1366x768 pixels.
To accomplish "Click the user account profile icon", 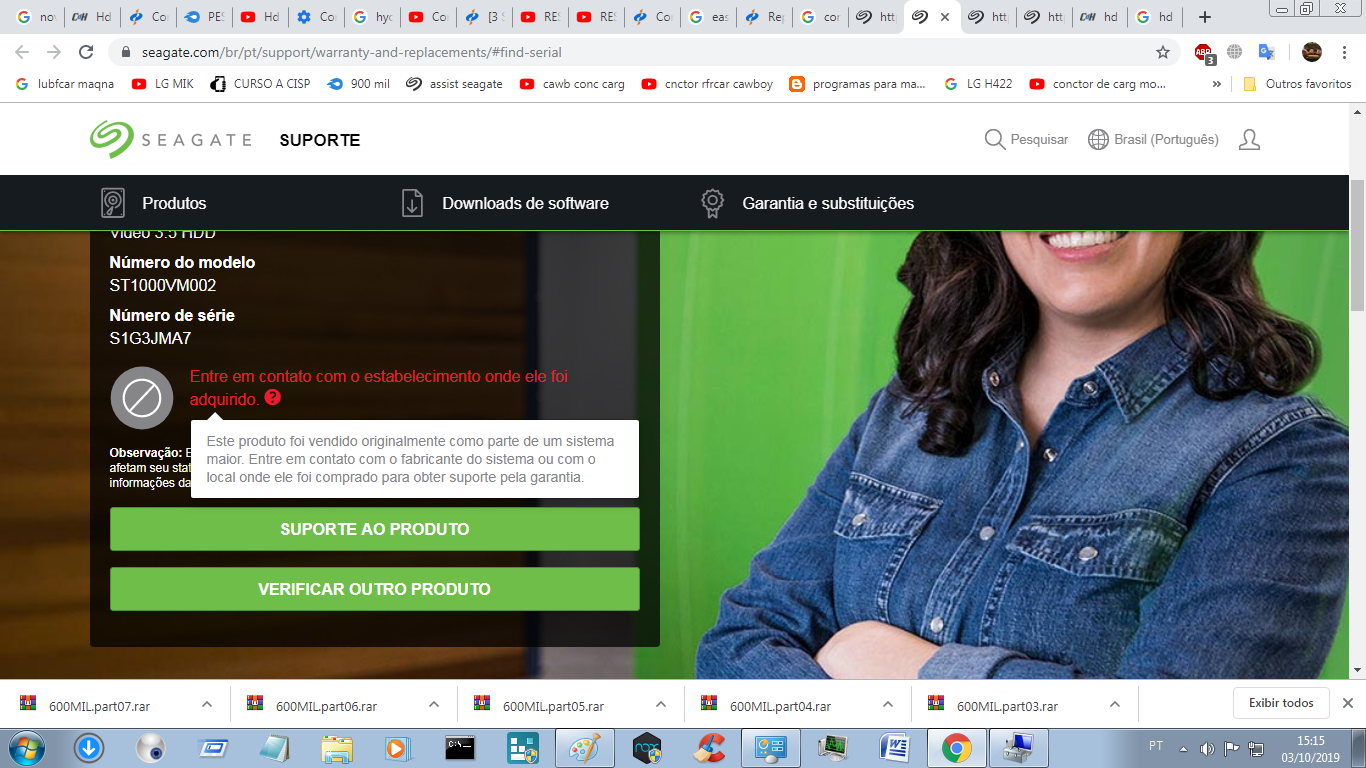I will tap(1249, 140).
